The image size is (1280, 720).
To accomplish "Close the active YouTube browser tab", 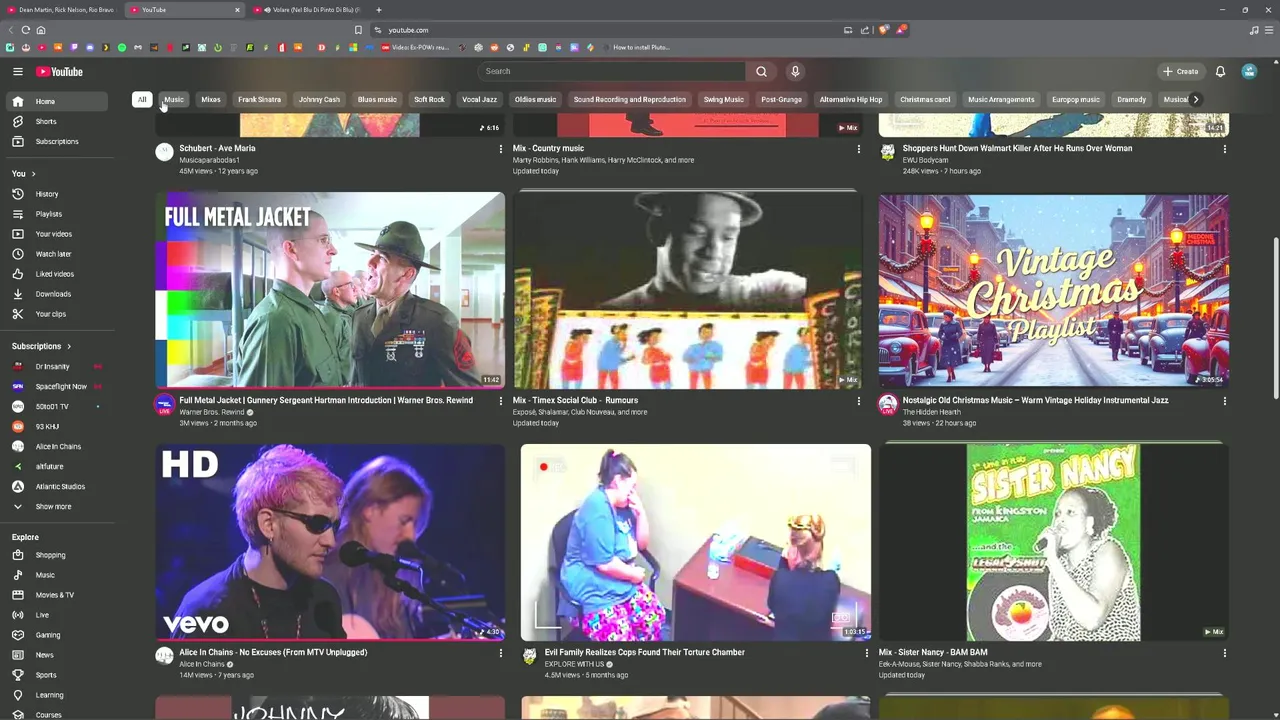I will coord(237,10).
